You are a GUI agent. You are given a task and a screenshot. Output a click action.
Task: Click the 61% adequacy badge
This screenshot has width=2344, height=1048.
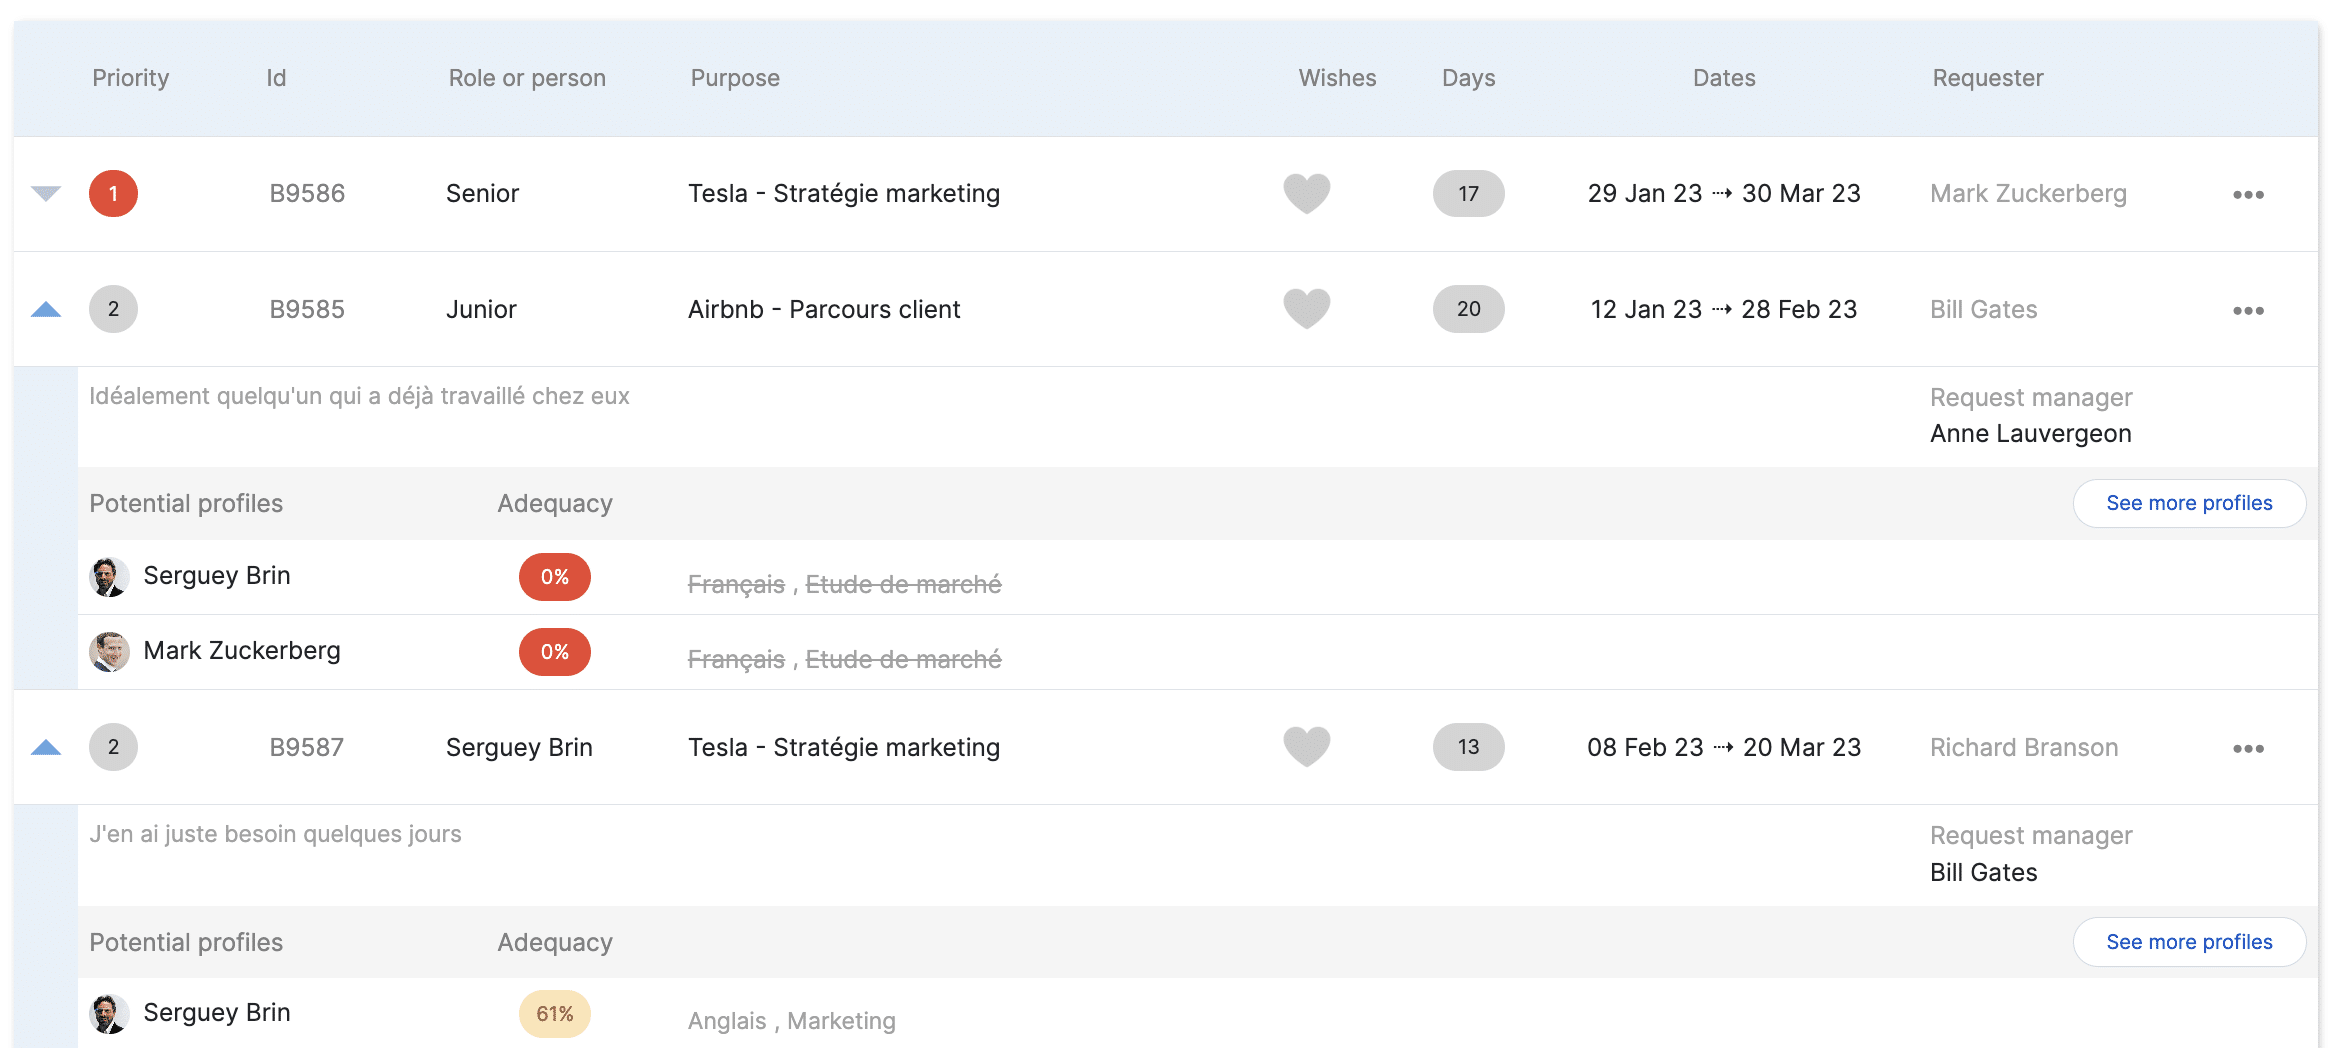click(554, 1014)
